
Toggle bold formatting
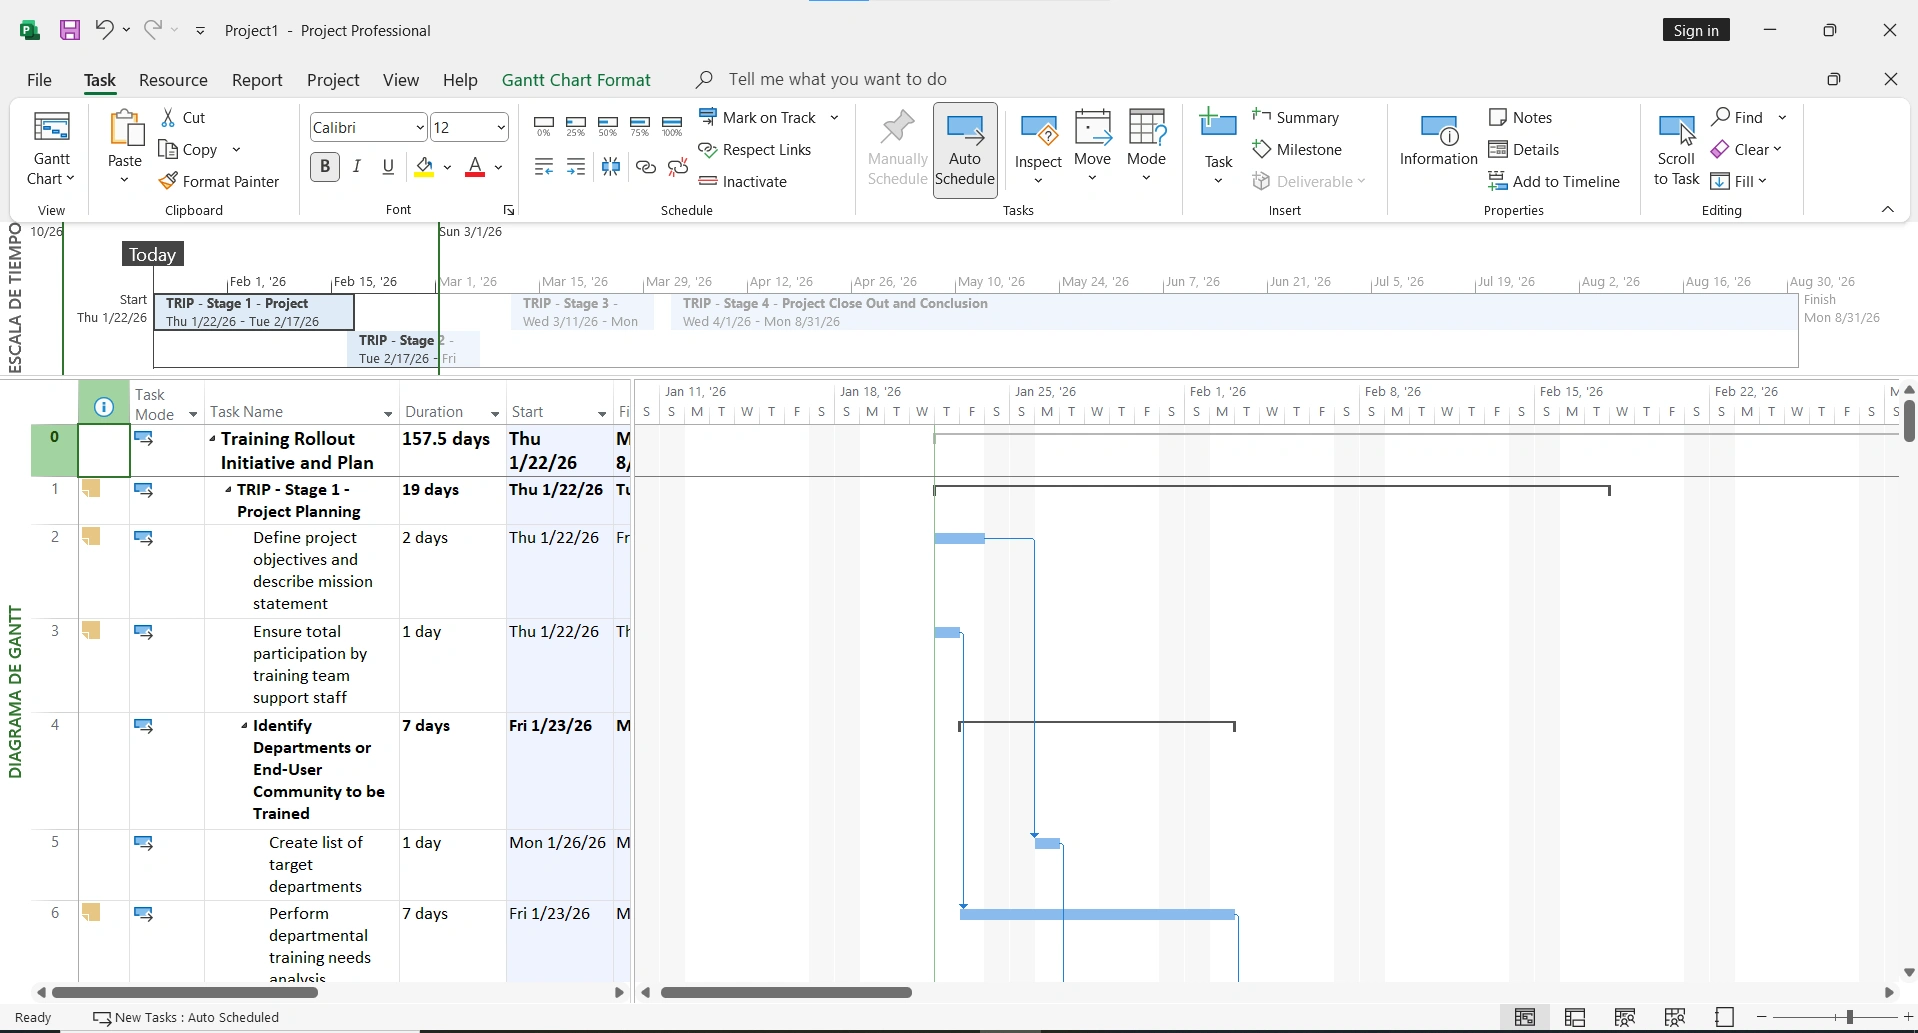pyautogui.click(x=324, y=166)
